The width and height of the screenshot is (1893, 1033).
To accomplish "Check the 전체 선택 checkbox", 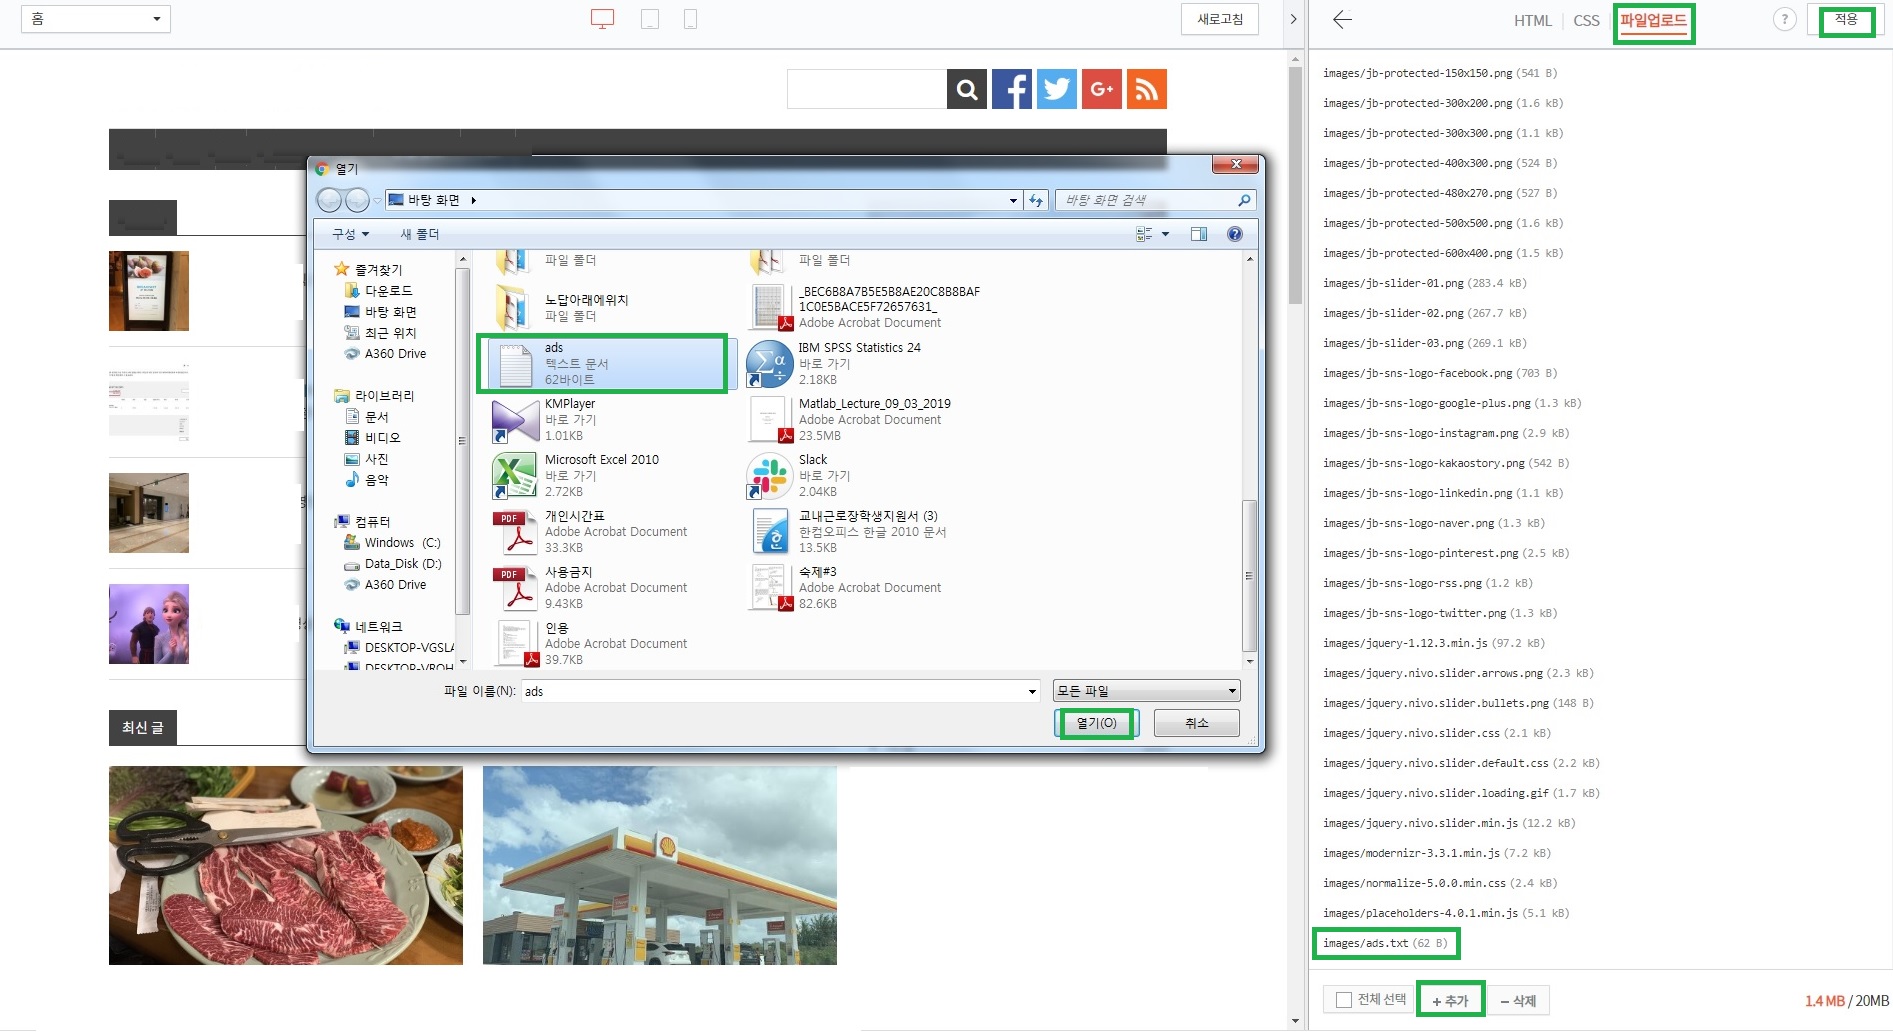I will [x=1344, y=1000].
